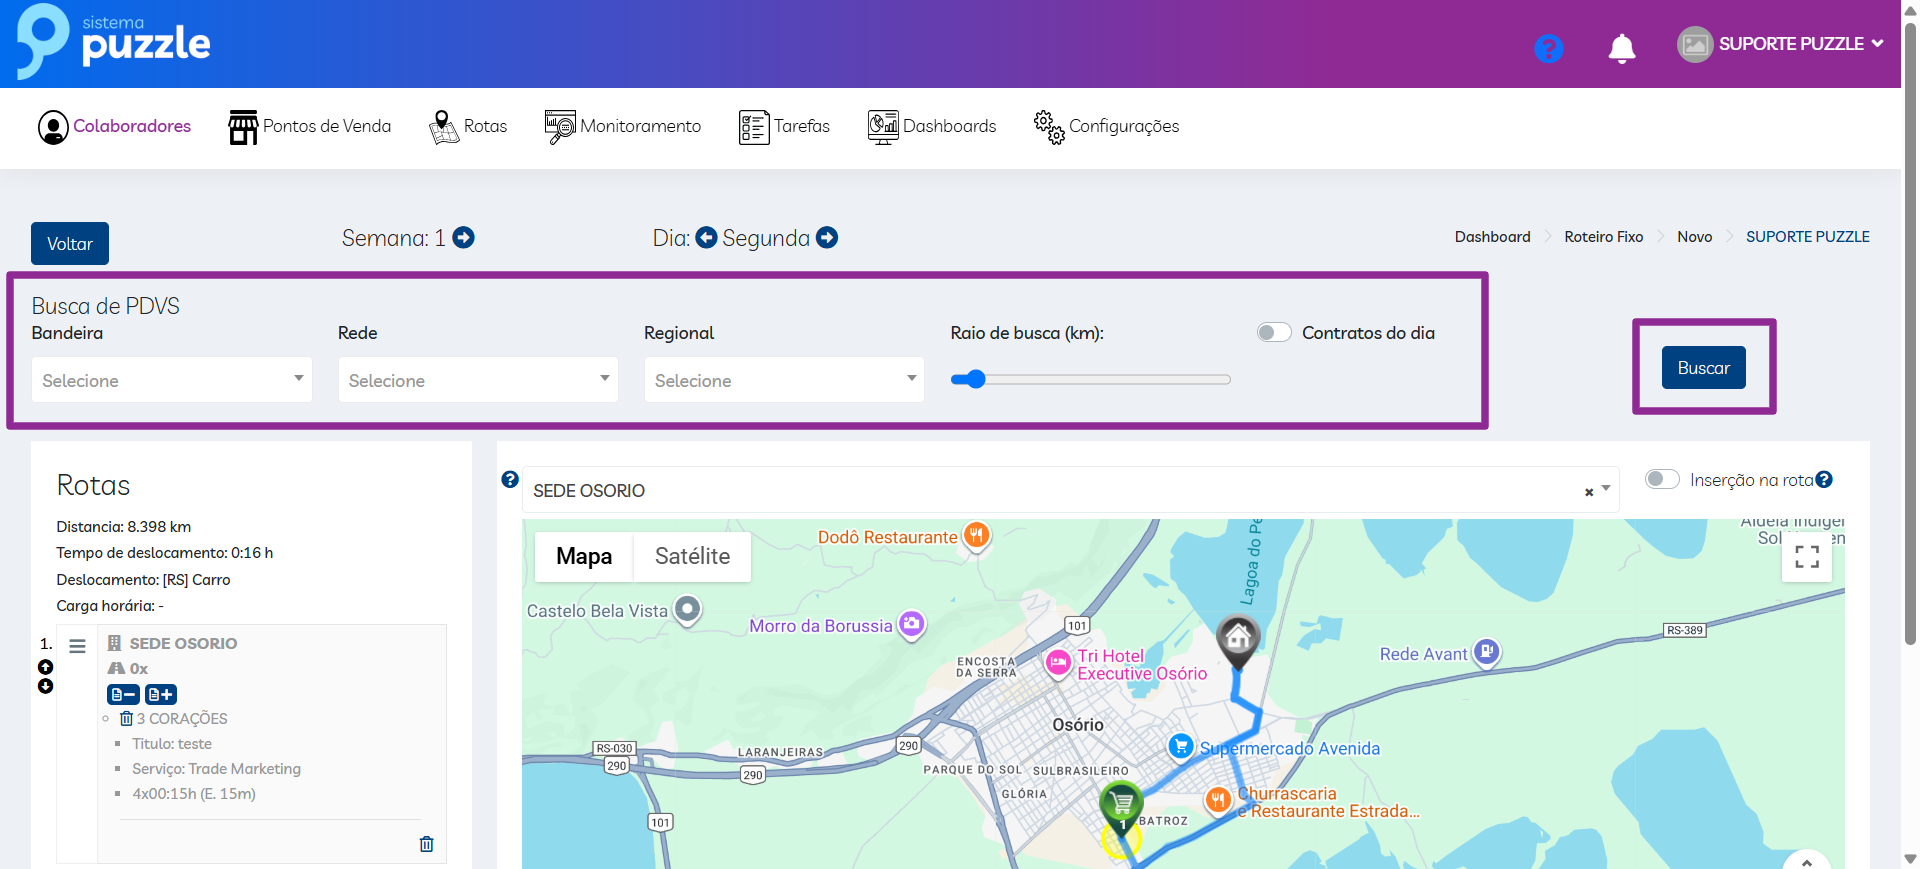Open the notifications bell
The height and width of the screenshot is (869, 1920).
coord(1621,48)
